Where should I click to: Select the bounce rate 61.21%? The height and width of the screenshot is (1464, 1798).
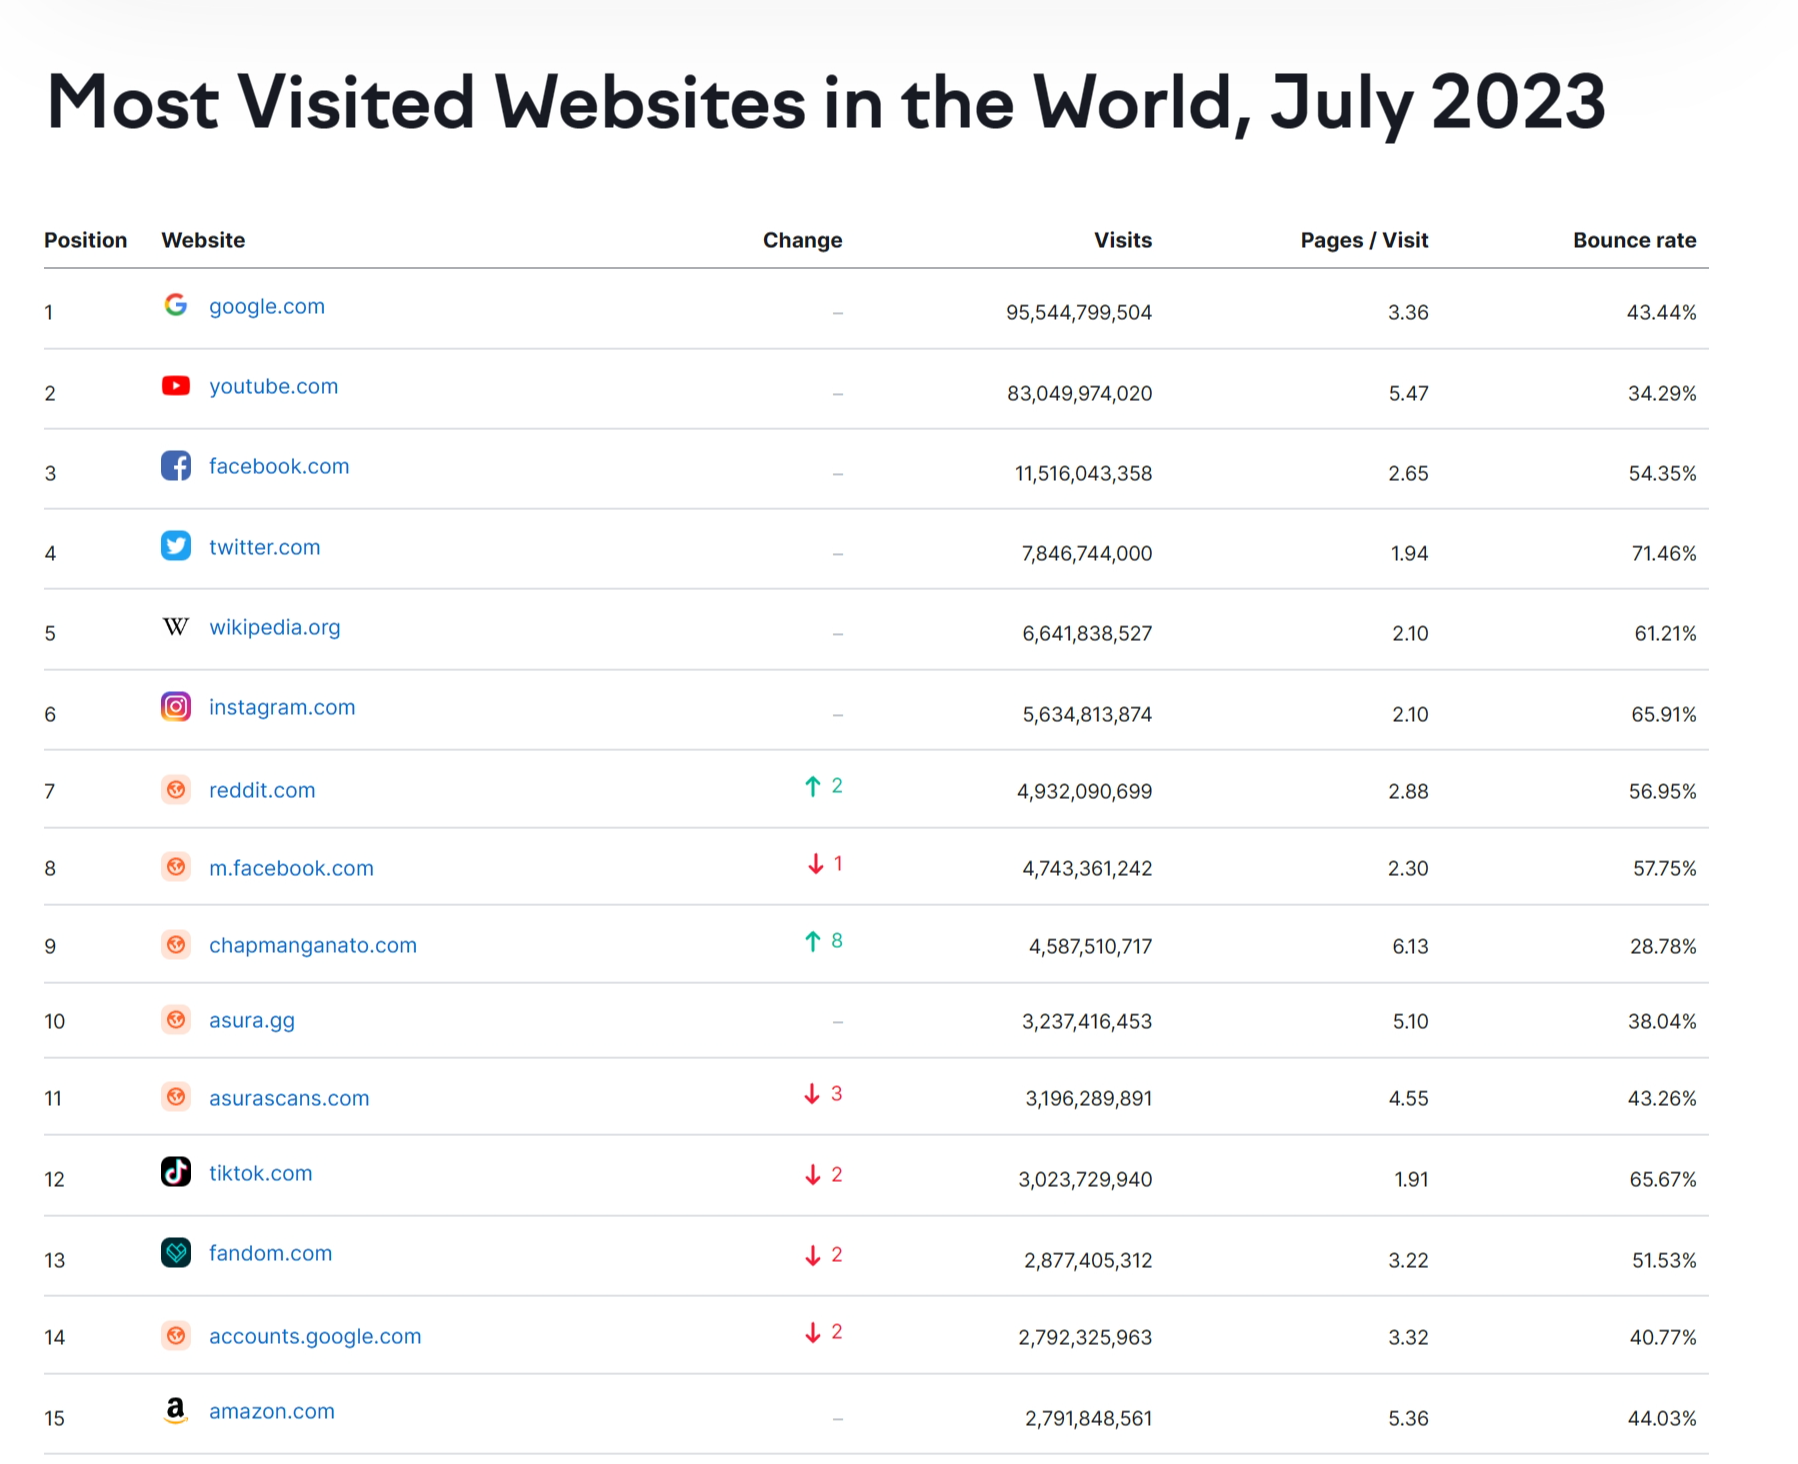1666,634
